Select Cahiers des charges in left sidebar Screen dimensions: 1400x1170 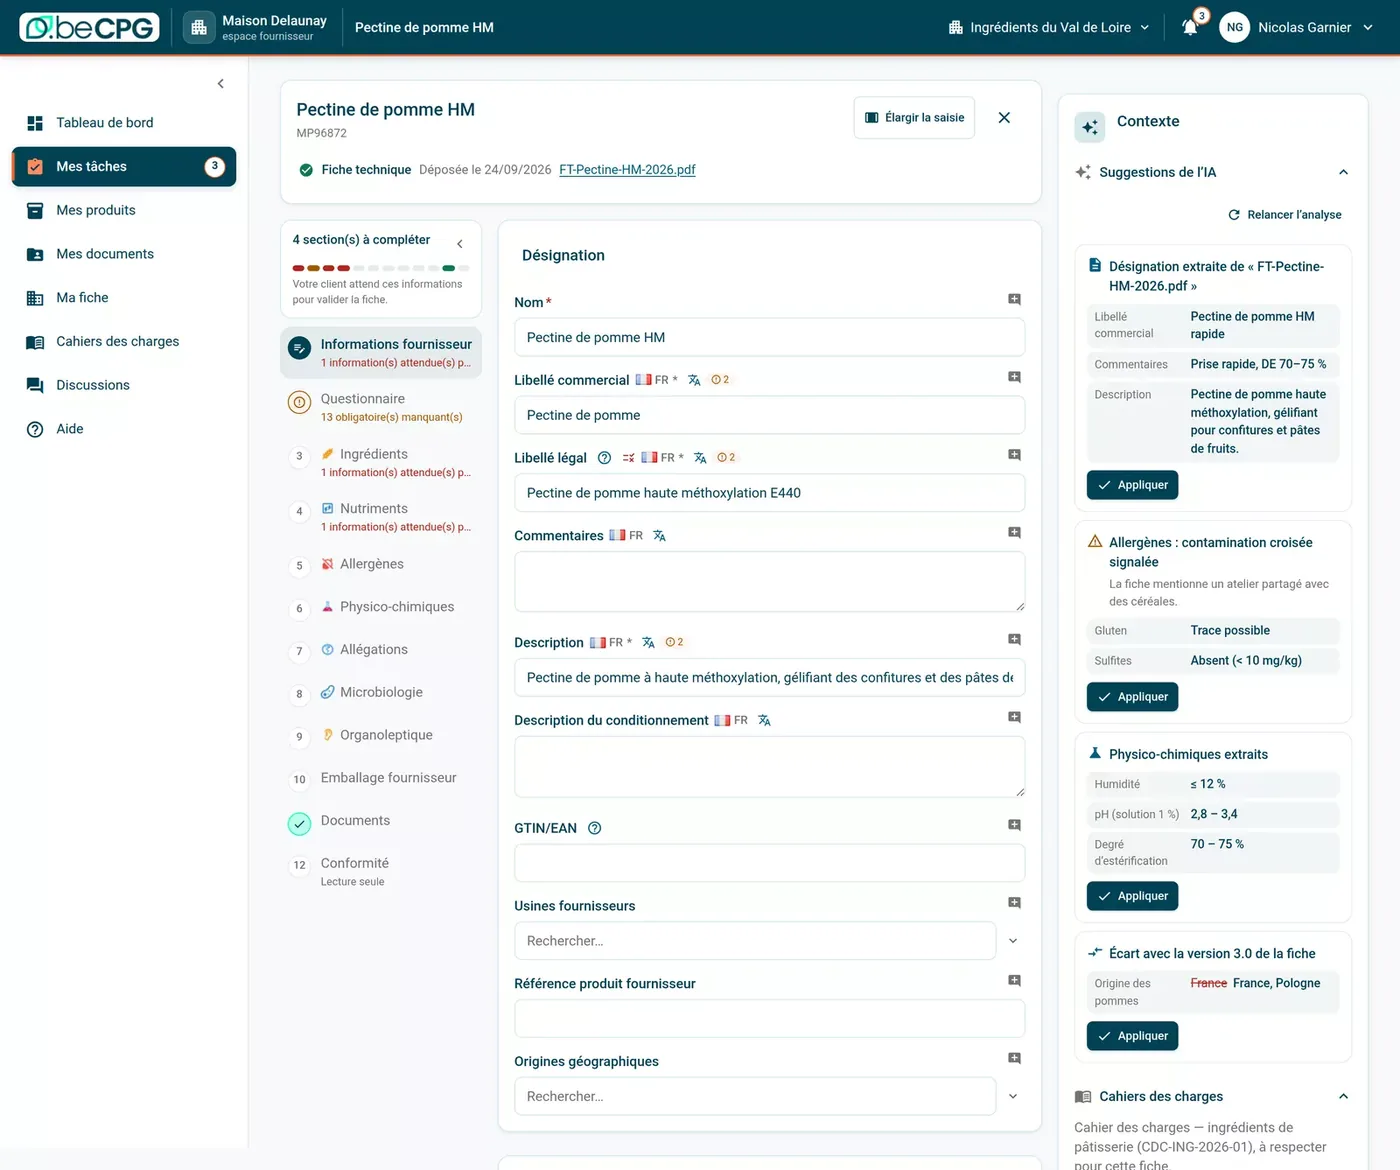click(x=124, y=341)
